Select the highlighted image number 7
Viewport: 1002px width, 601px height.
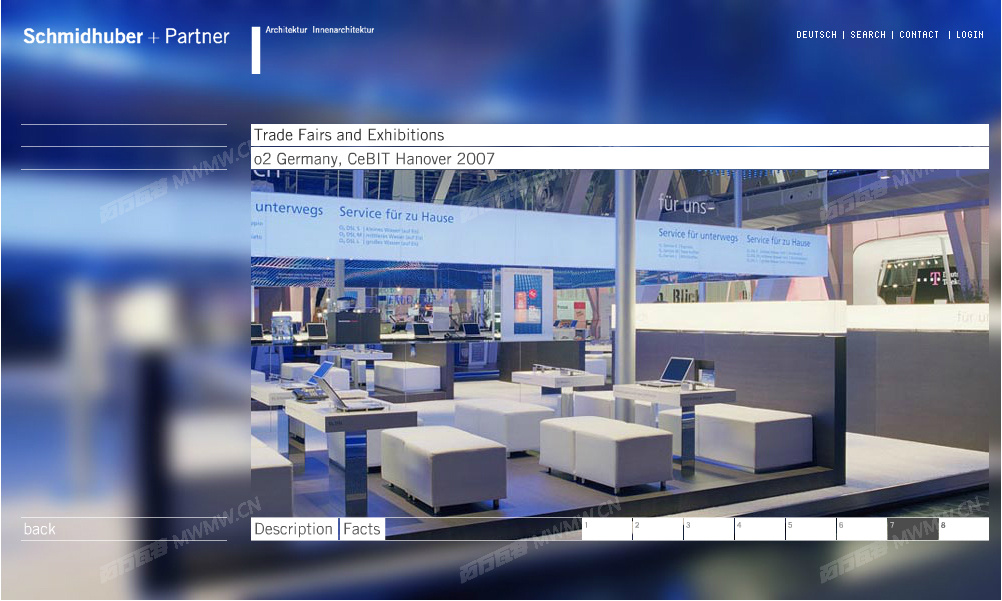point(913,529)
